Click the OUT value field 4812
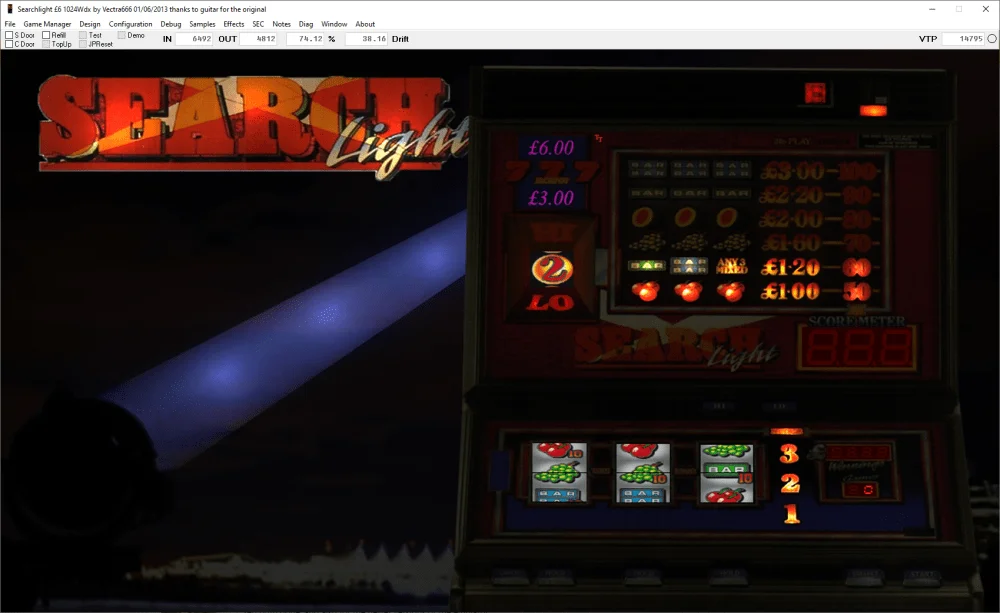Screen dimensions: 1000x613 point(258,39)
